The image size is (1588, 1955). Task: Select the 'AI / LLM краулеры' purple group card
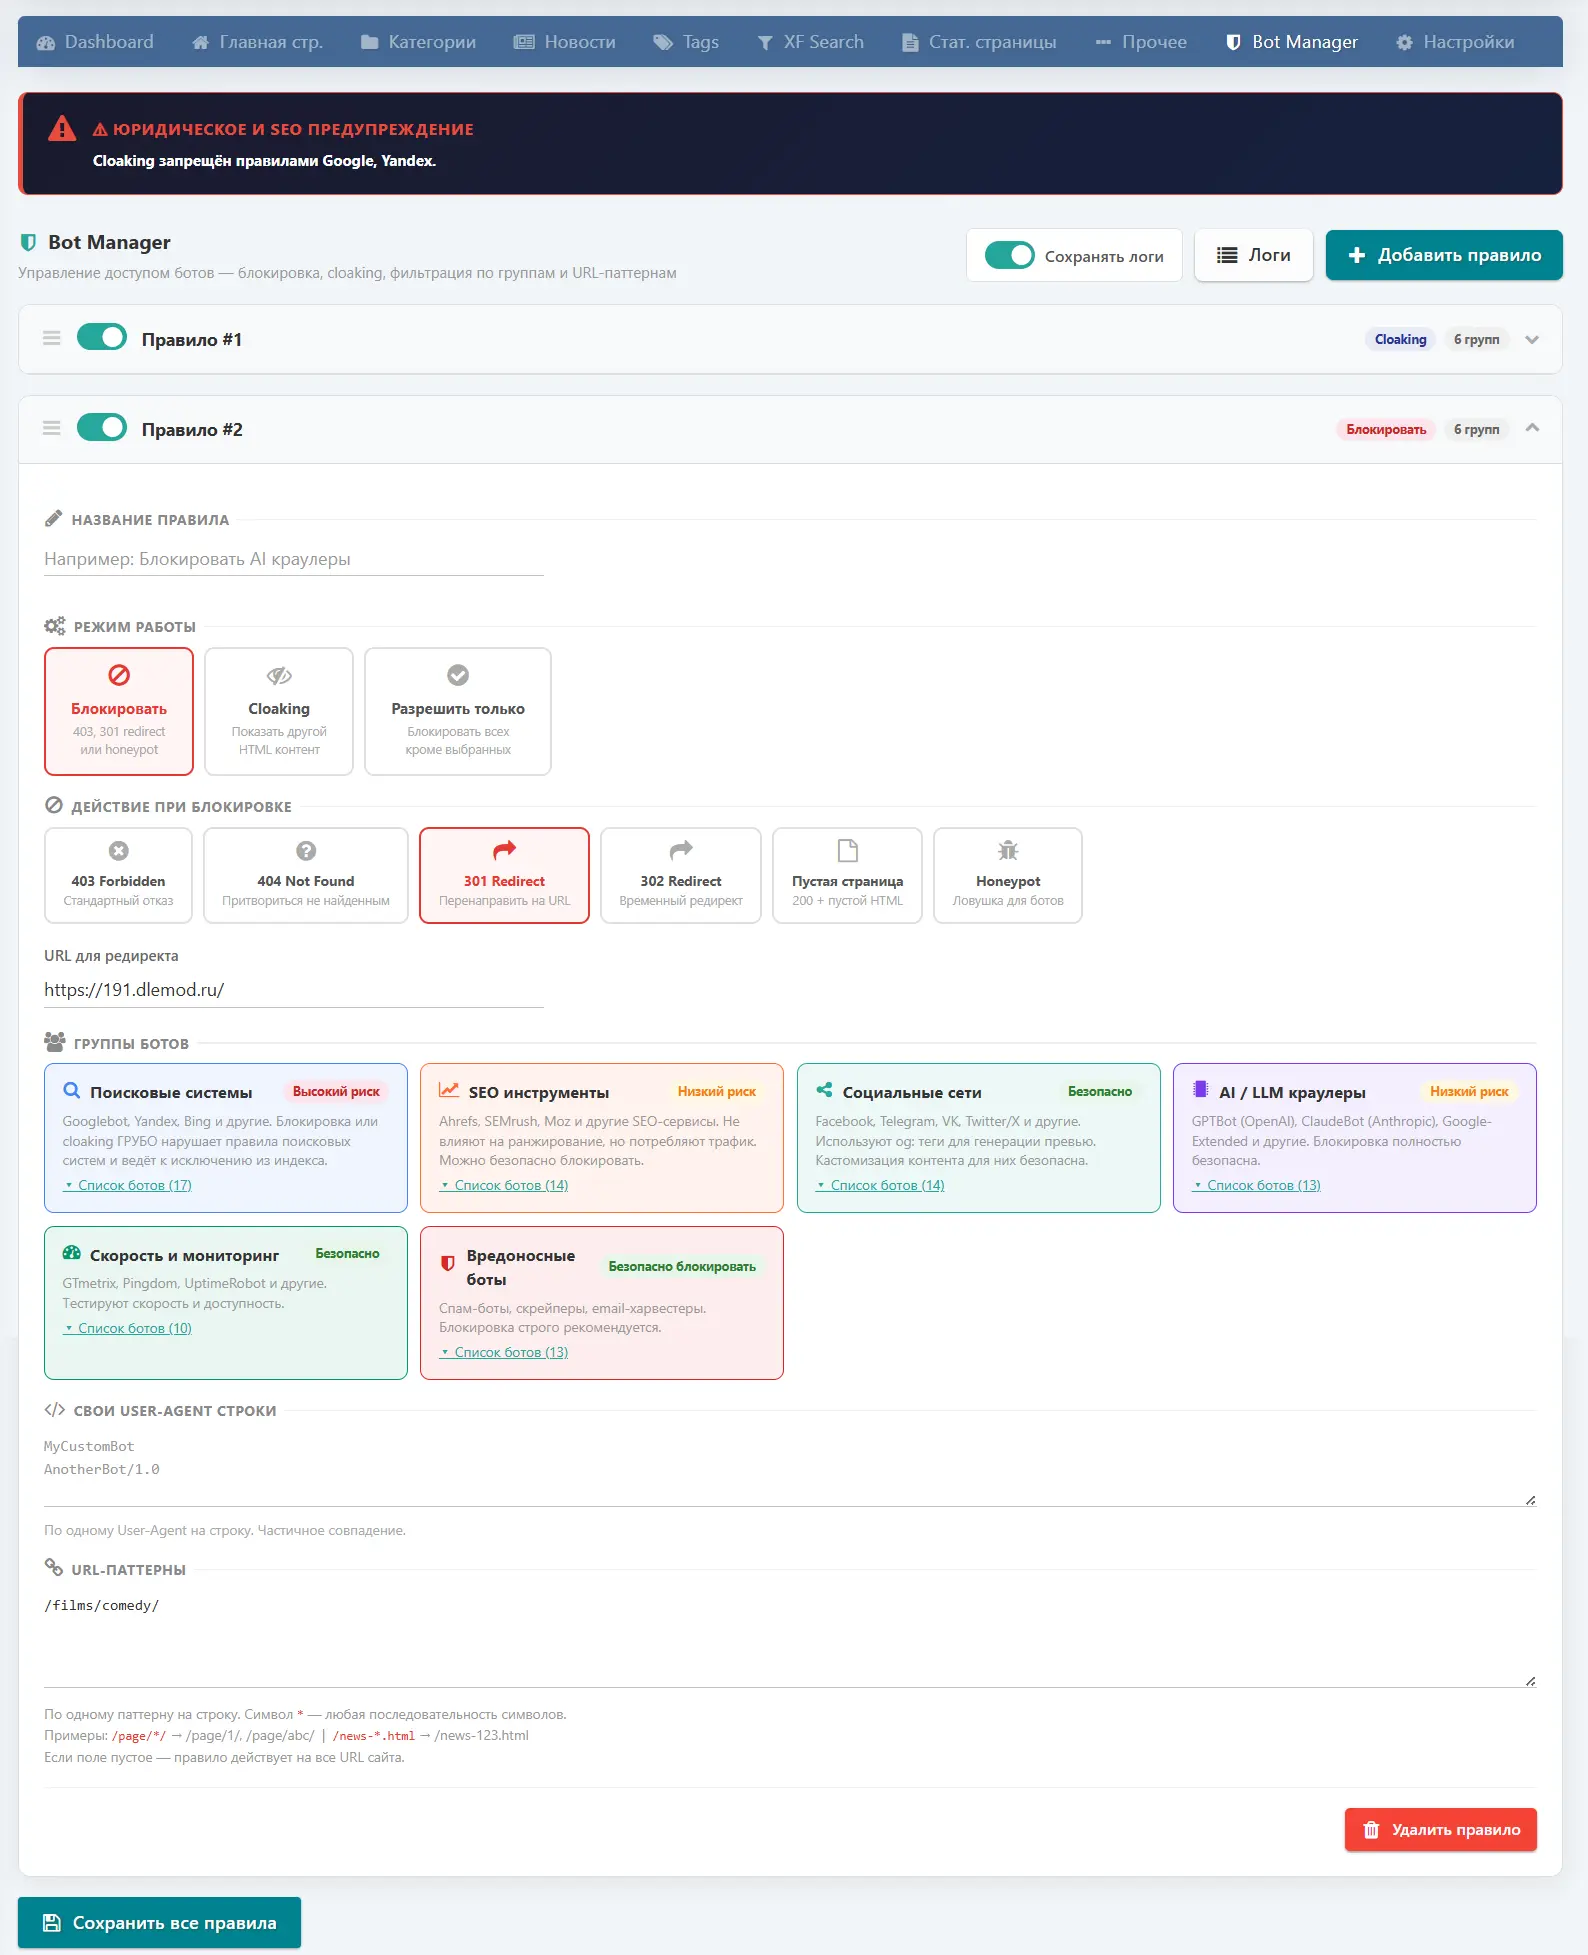point(1353,1138)
